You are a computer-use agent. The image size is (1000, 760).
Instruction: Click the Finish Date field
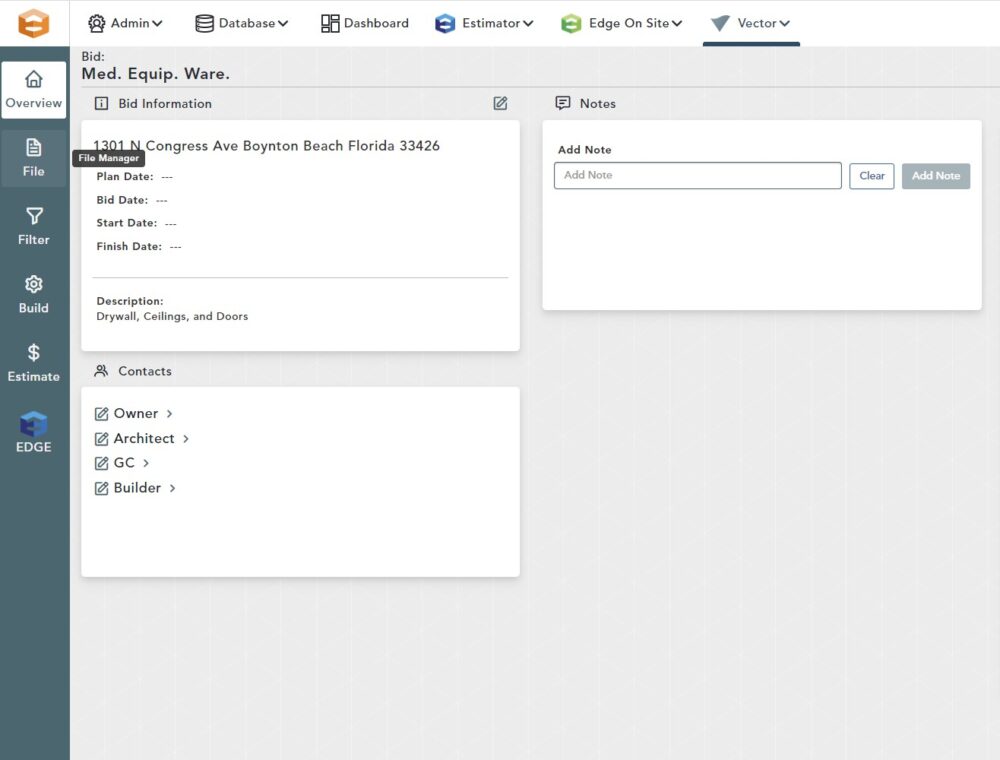139,247
